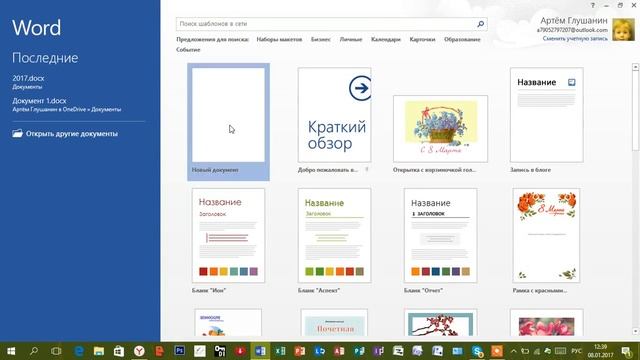Click the 'Личные' search suggestion
The width and height of the screenshot is (640, 360).
click(351, 40)
